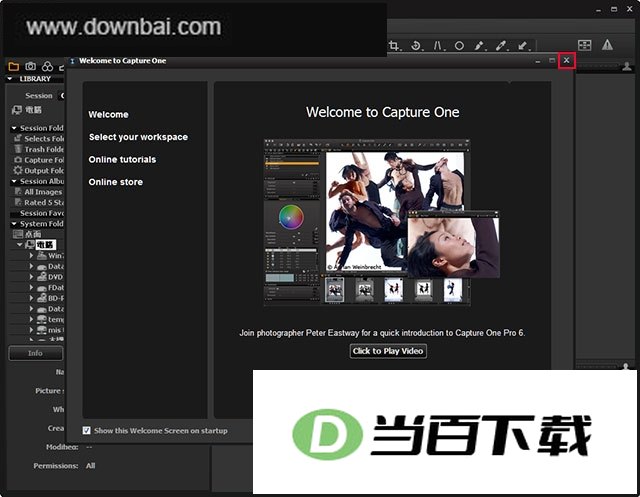Collapse the System Folders group
This screenshot has height=497, width=640.
pos(14,224)
